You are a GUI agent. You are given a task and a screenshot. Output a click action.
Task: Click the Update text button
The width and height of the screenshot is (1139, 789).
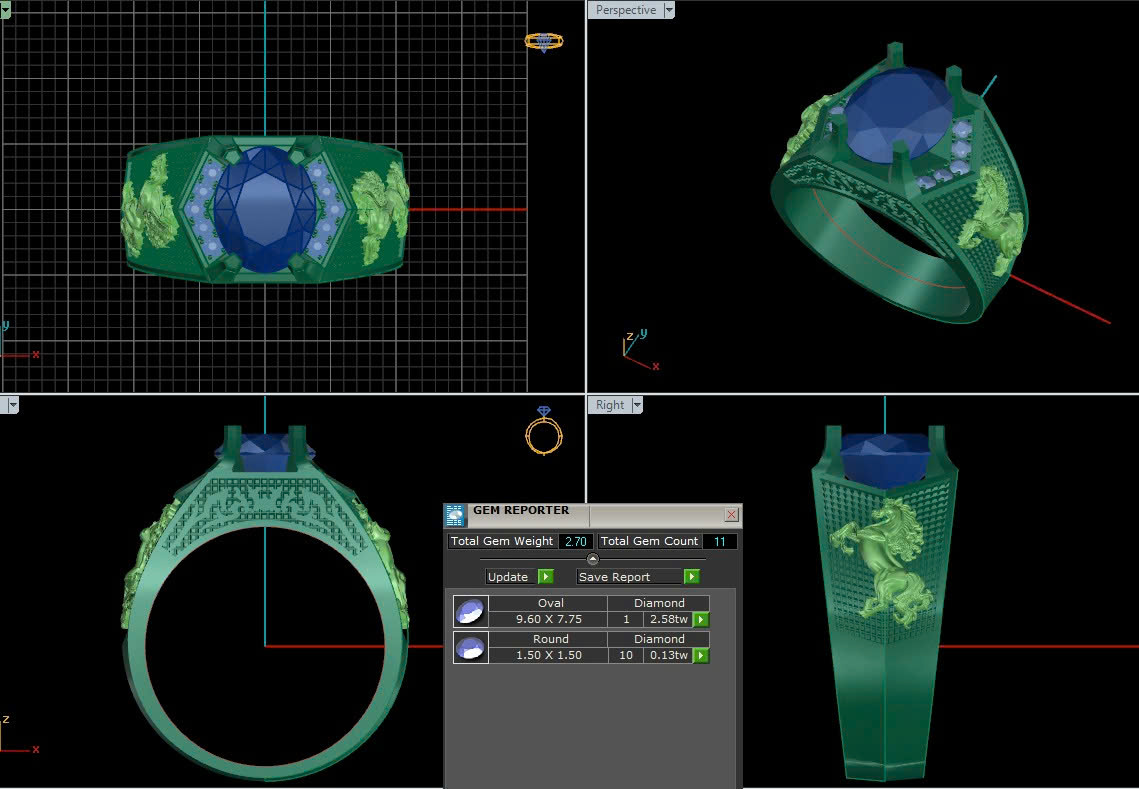coord(508,577)
